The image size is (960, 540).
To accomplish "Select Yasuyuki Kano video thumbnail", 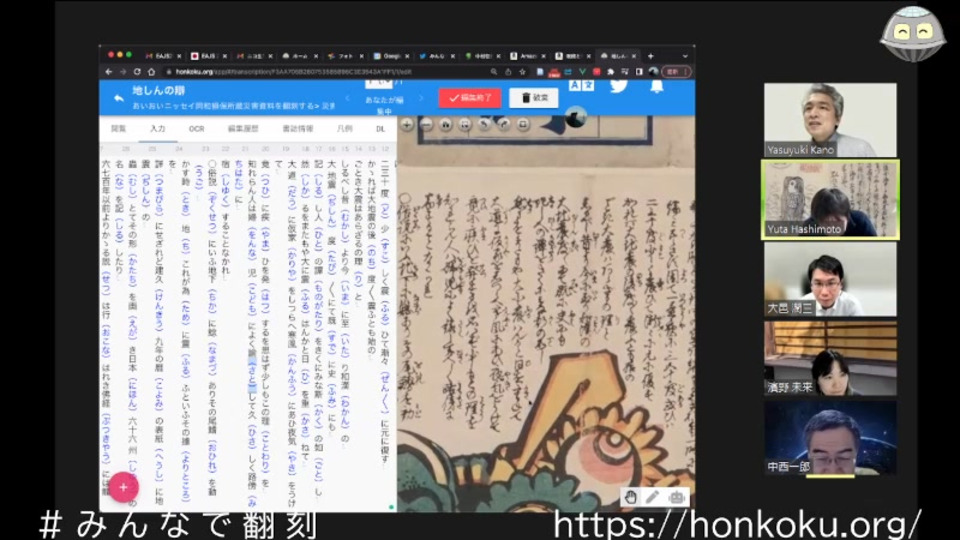I will 830,120.
